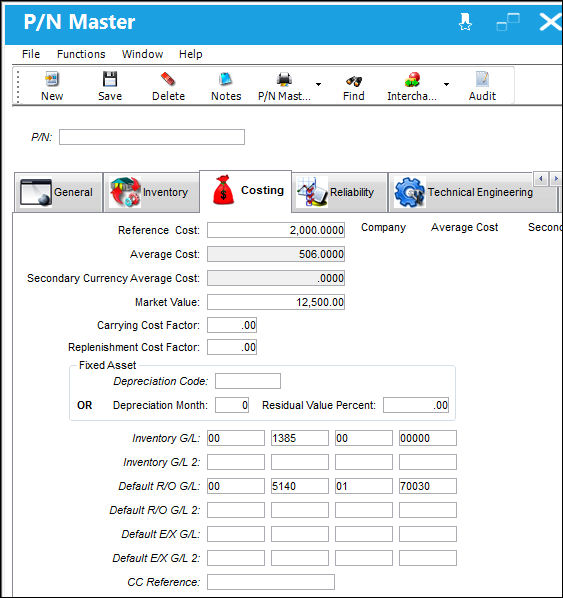The image size is (563, 598).
Task: Switch to the Reliability tab
Action: coord(340,192)
